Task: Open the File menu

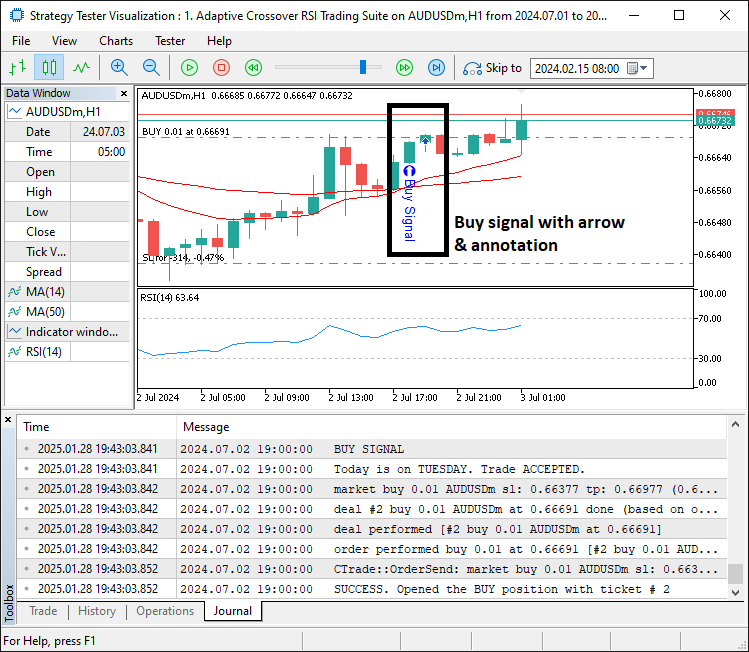Action: coord(21,41)
